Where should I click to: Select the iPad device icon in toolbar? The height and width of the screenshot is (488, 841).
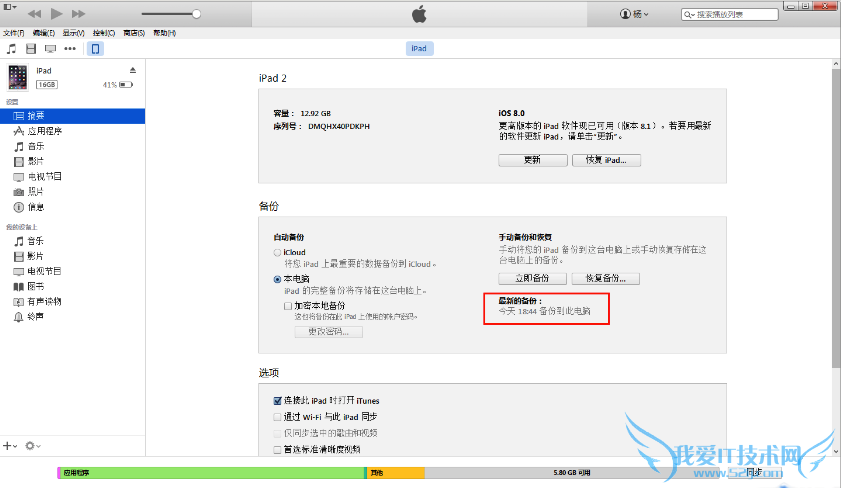[x=95, y=49]
